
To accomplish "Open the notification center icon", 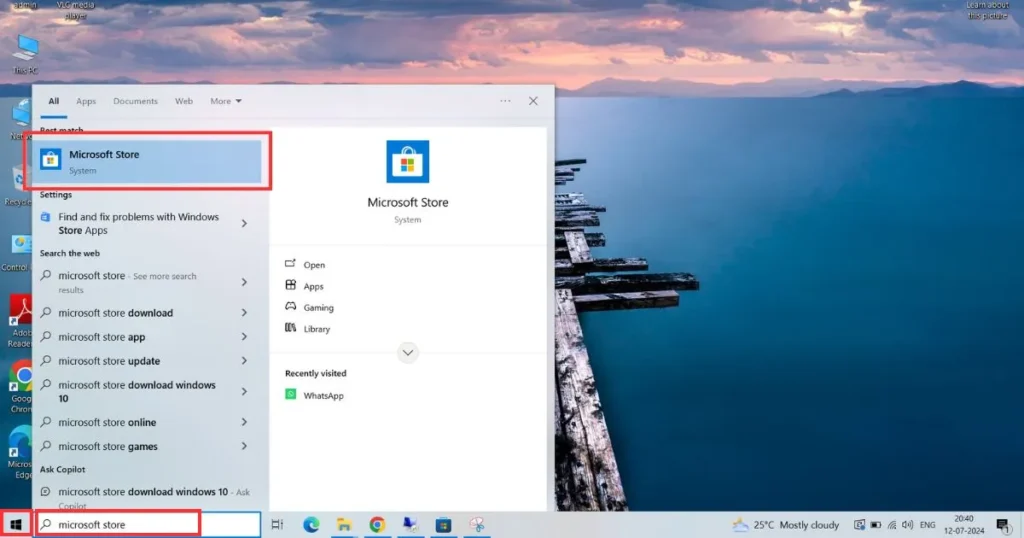I will tap(1004, 524).
